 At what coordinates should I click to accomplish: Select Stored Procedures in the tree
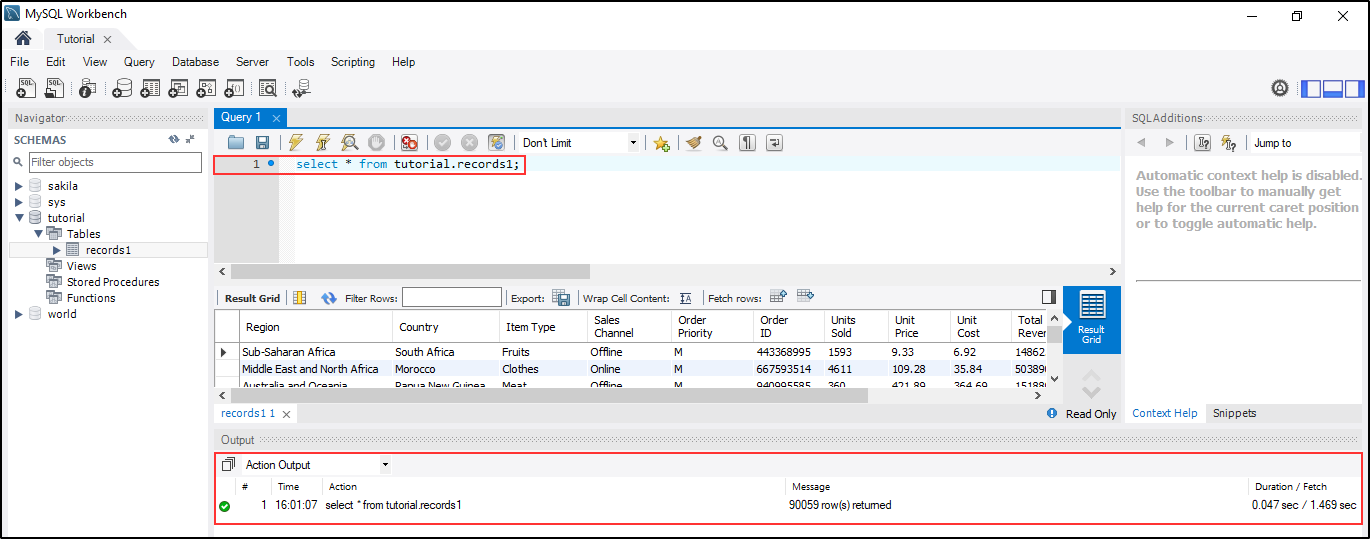113,282
